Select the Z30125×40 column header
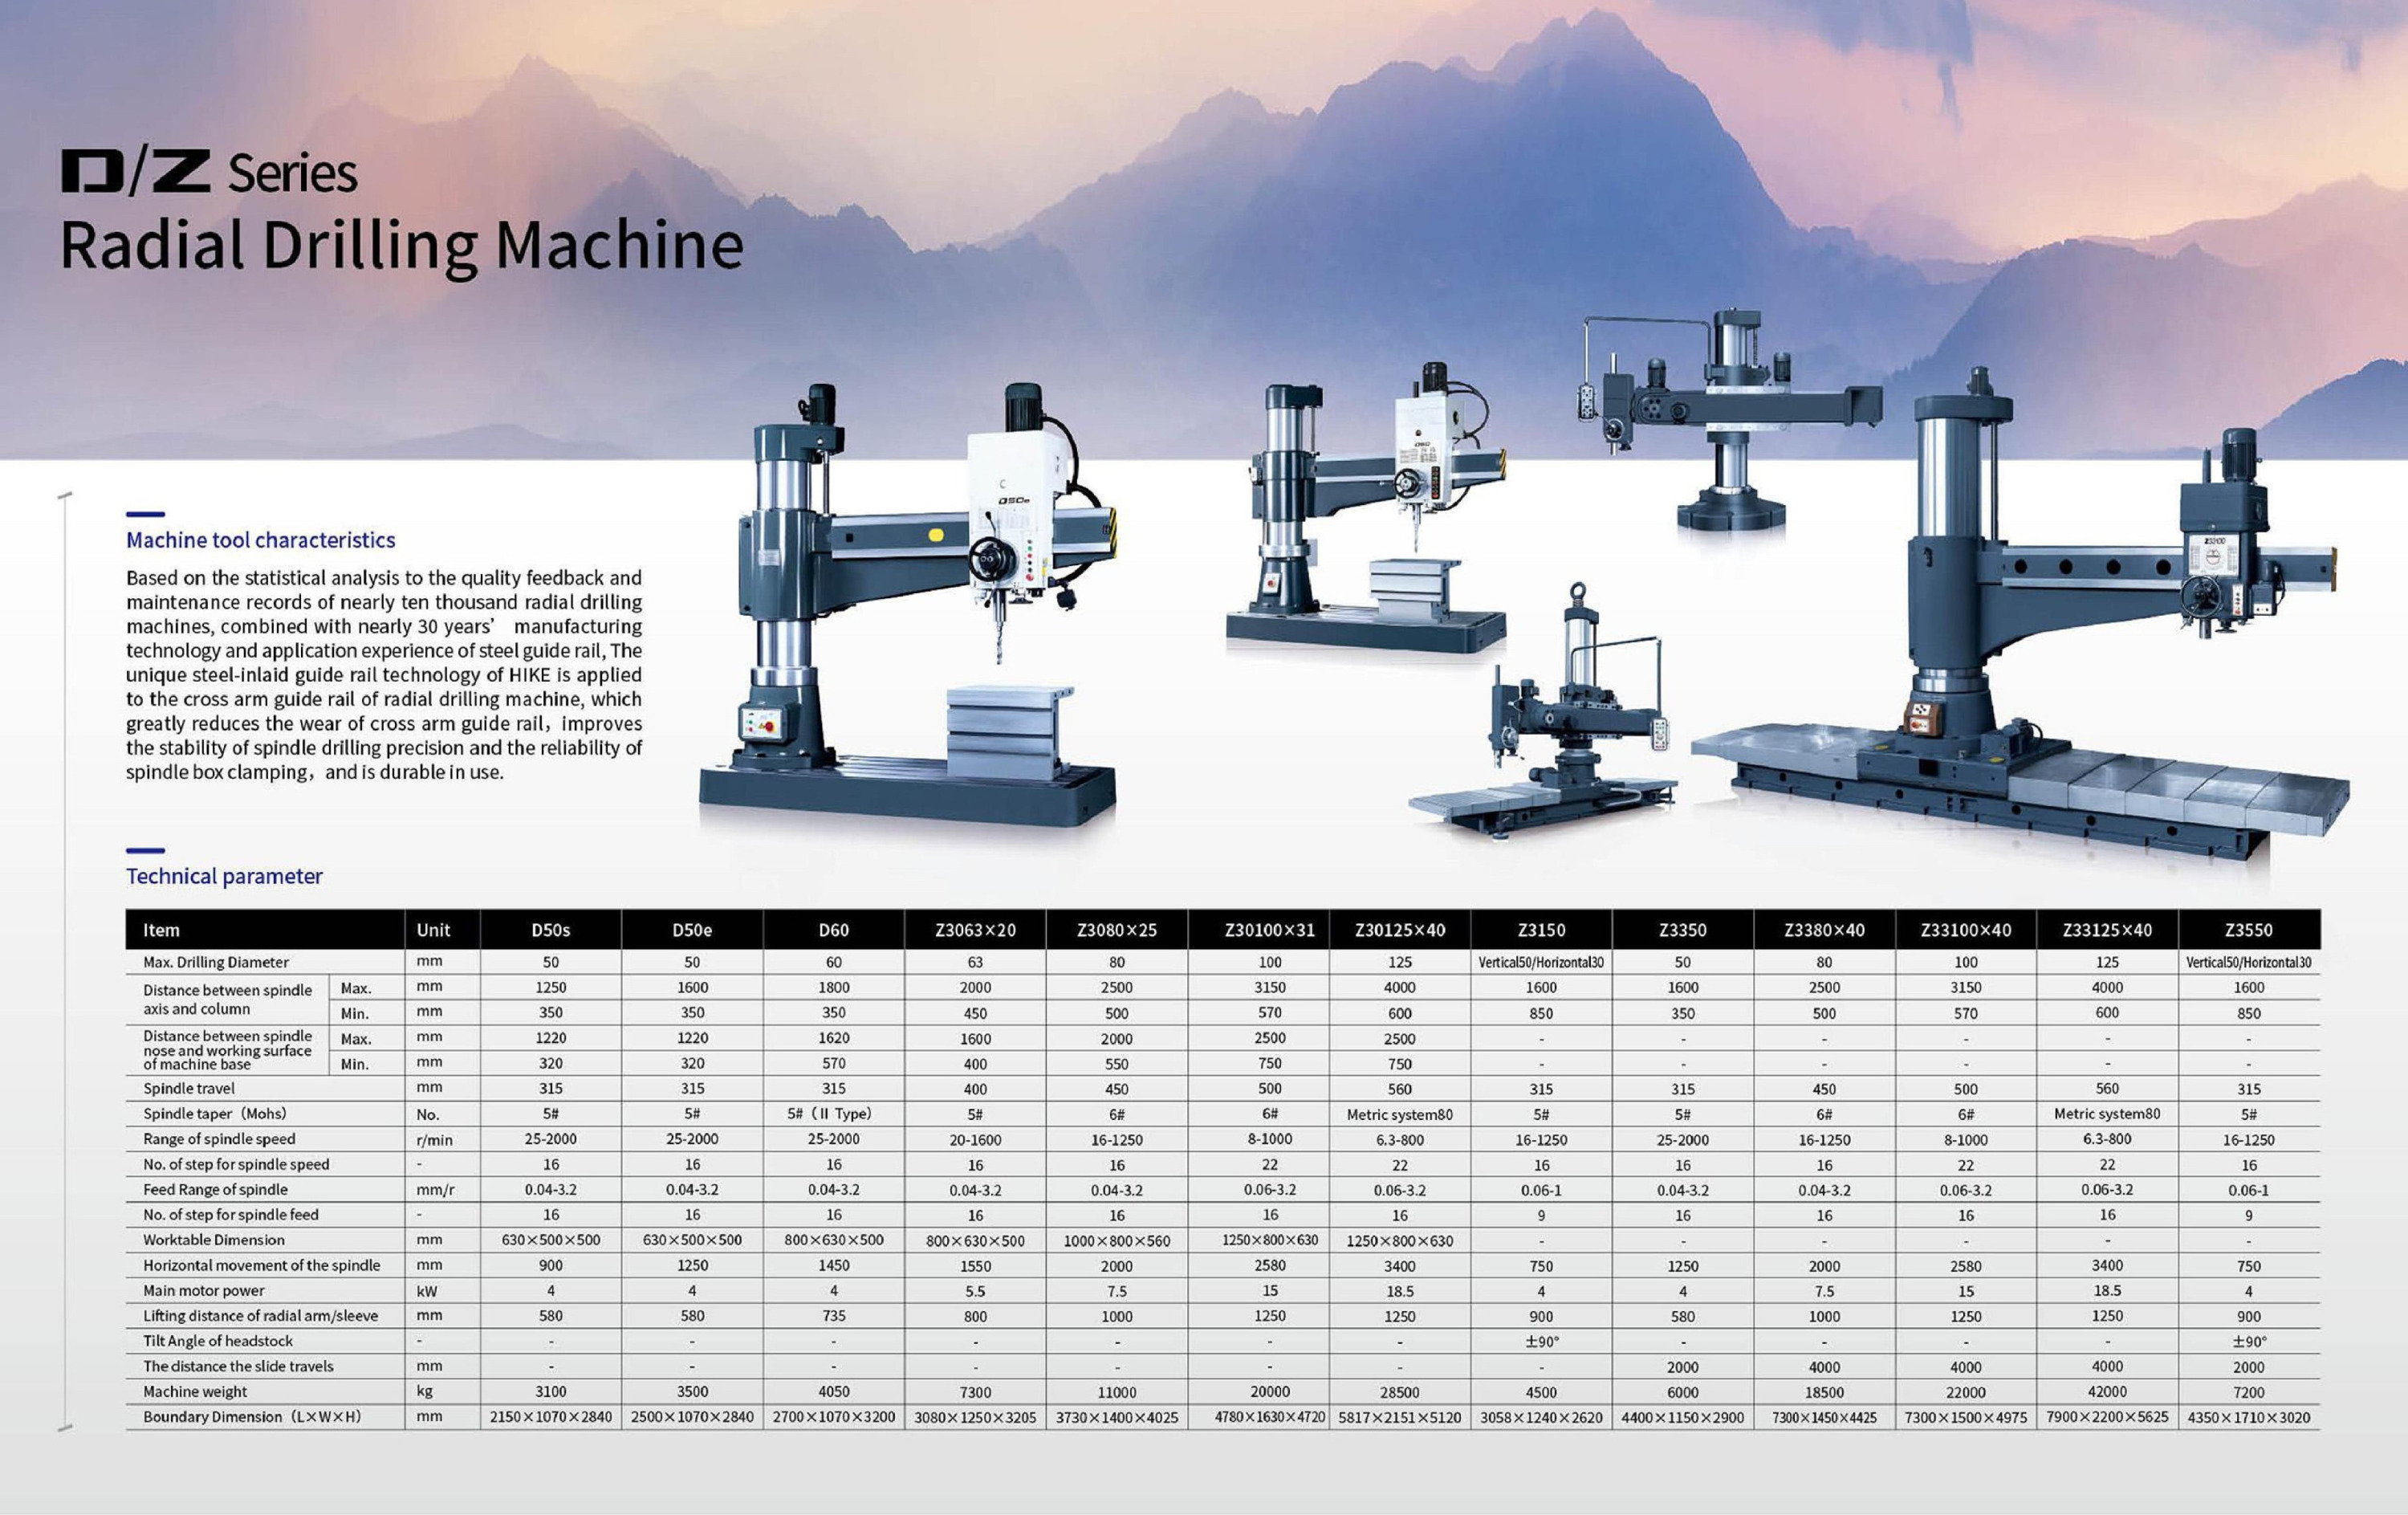The image size is (2408, 1515). [1399, 930]
